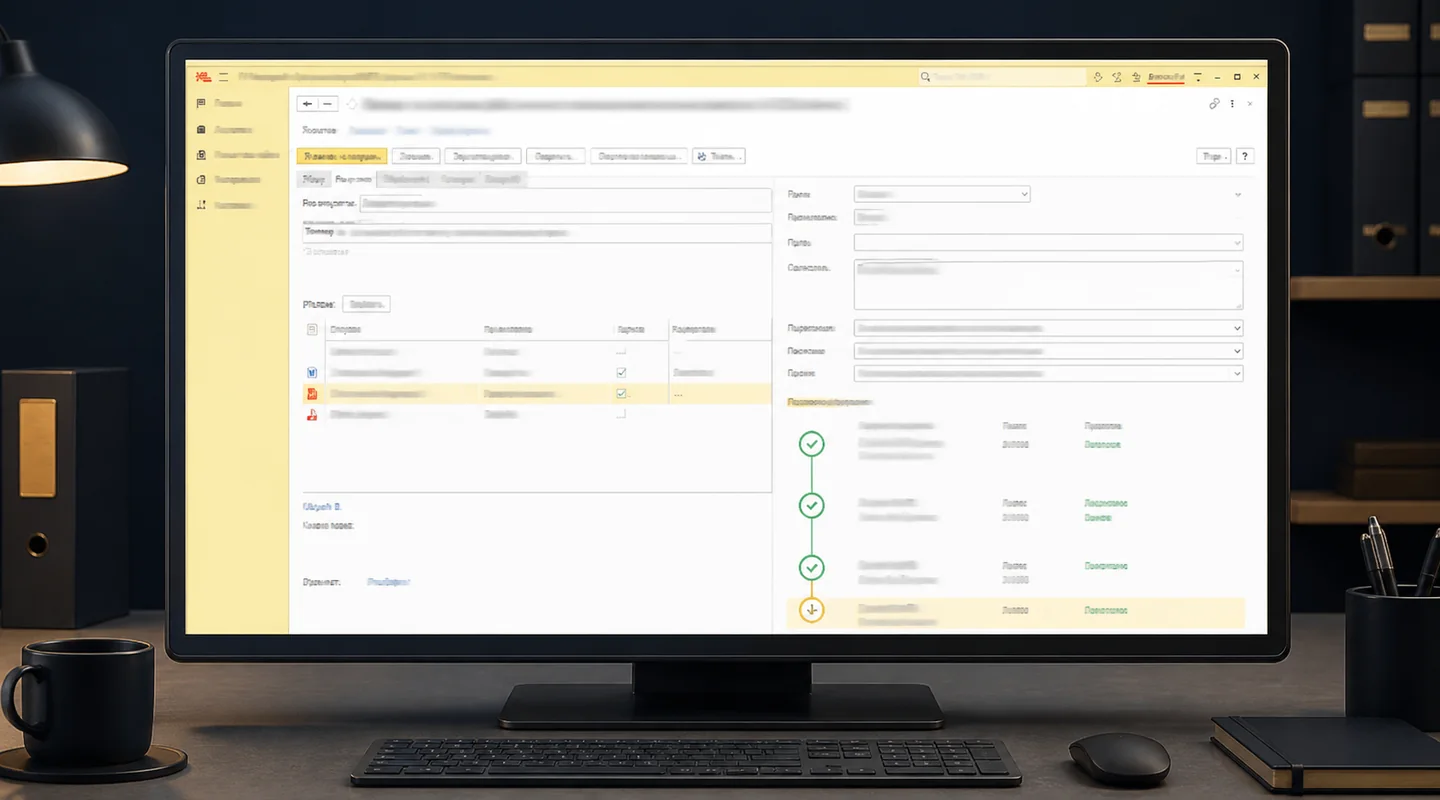1440x800 pixels.
Task: Open the middle of three stacked dropdowns
Action: pyautogui.click(x=1048, y=351)
